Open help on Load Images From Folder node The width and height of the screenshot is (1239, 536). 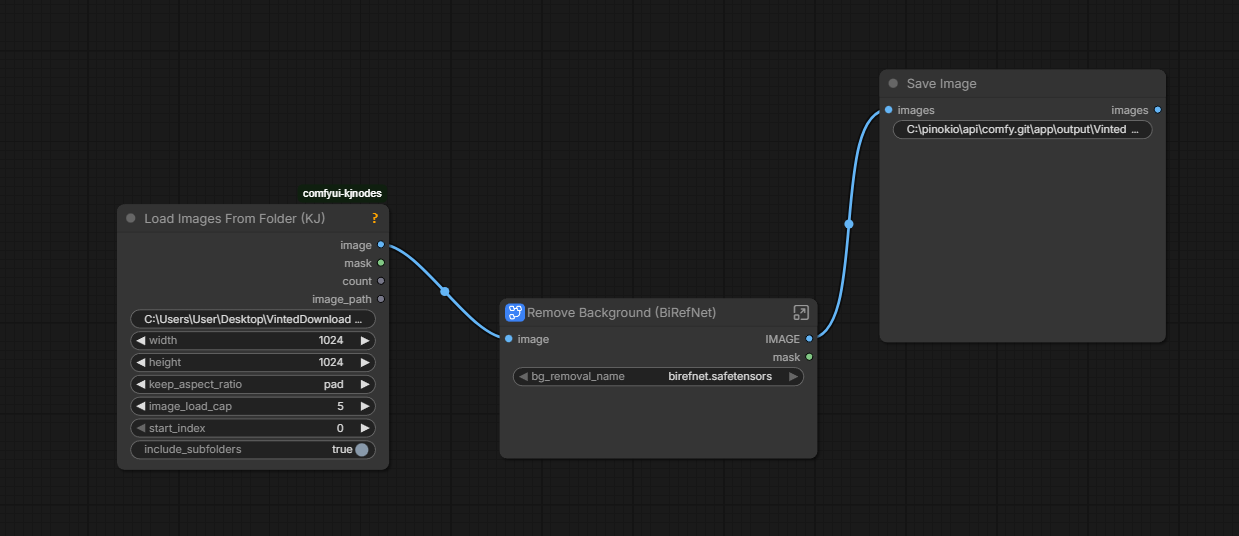click(x=375, y=218)
